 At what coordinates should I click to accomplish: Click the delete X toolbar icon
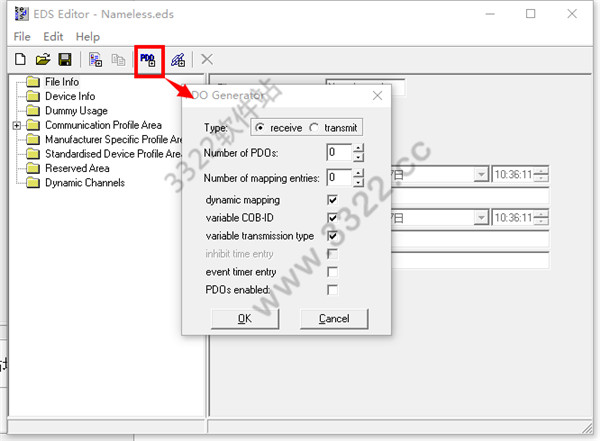tap(207, 59)
